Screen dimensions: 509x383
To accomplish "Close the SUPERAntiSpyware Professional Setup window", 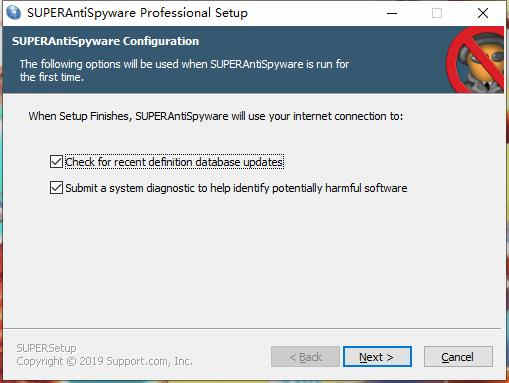I will pos(482,13).
